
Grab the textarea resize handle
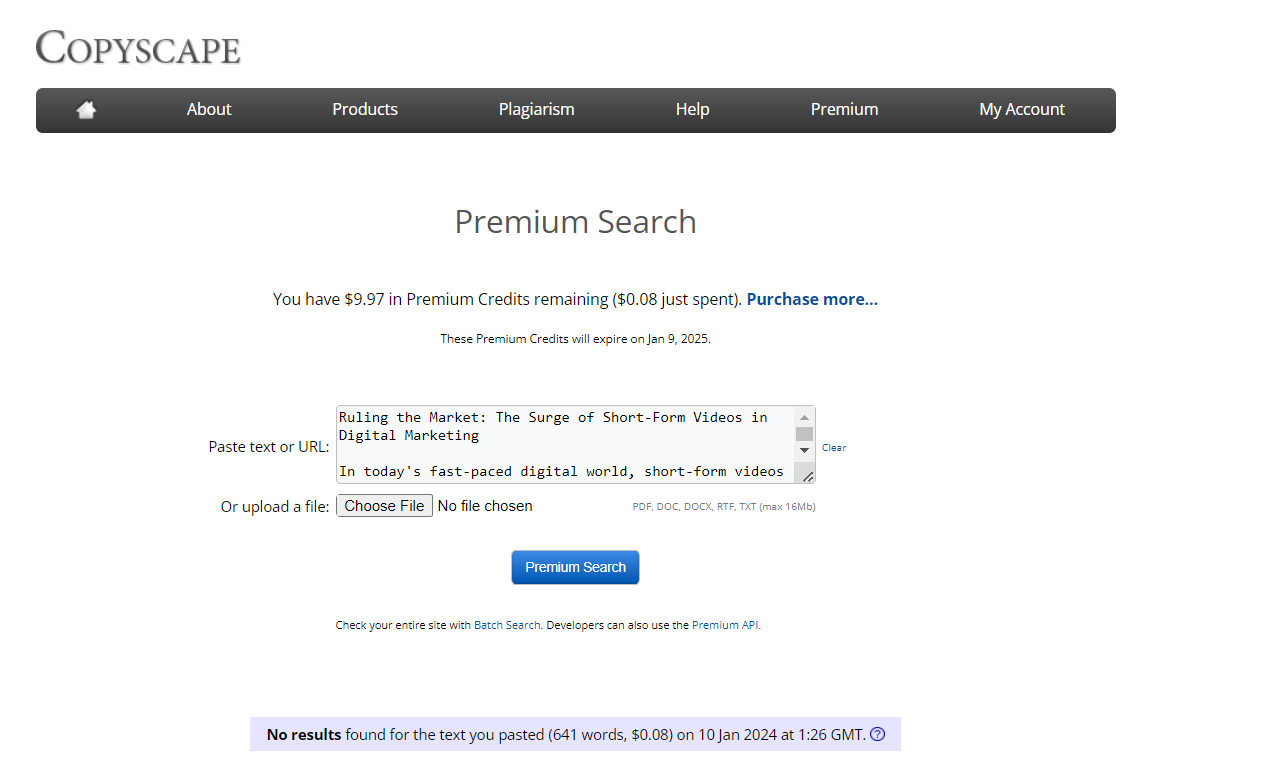point(807,476)
